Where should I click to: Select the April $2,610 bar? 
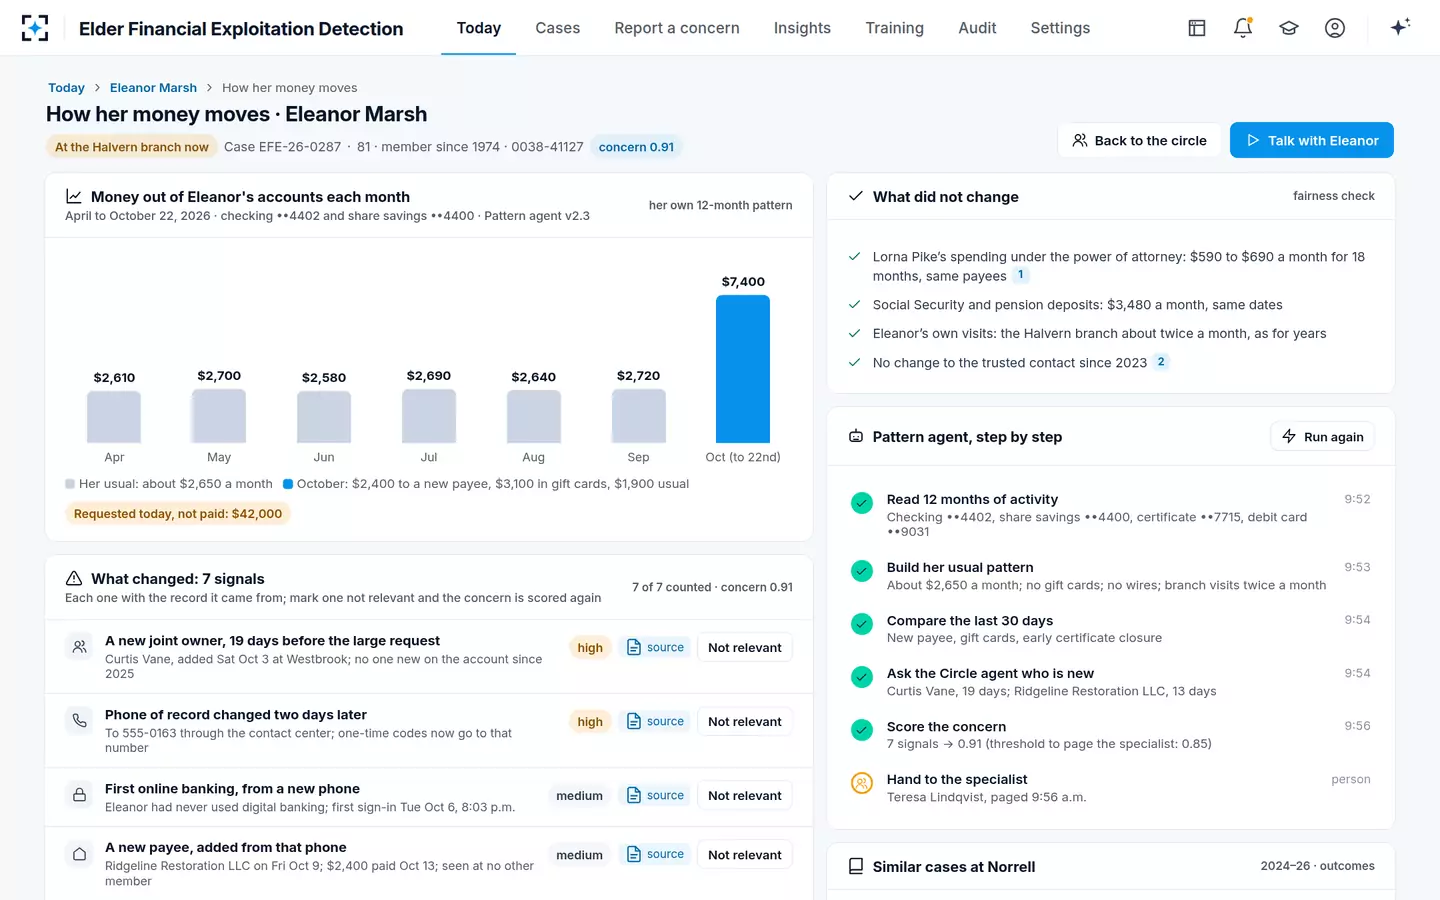(x=114, y=417)
